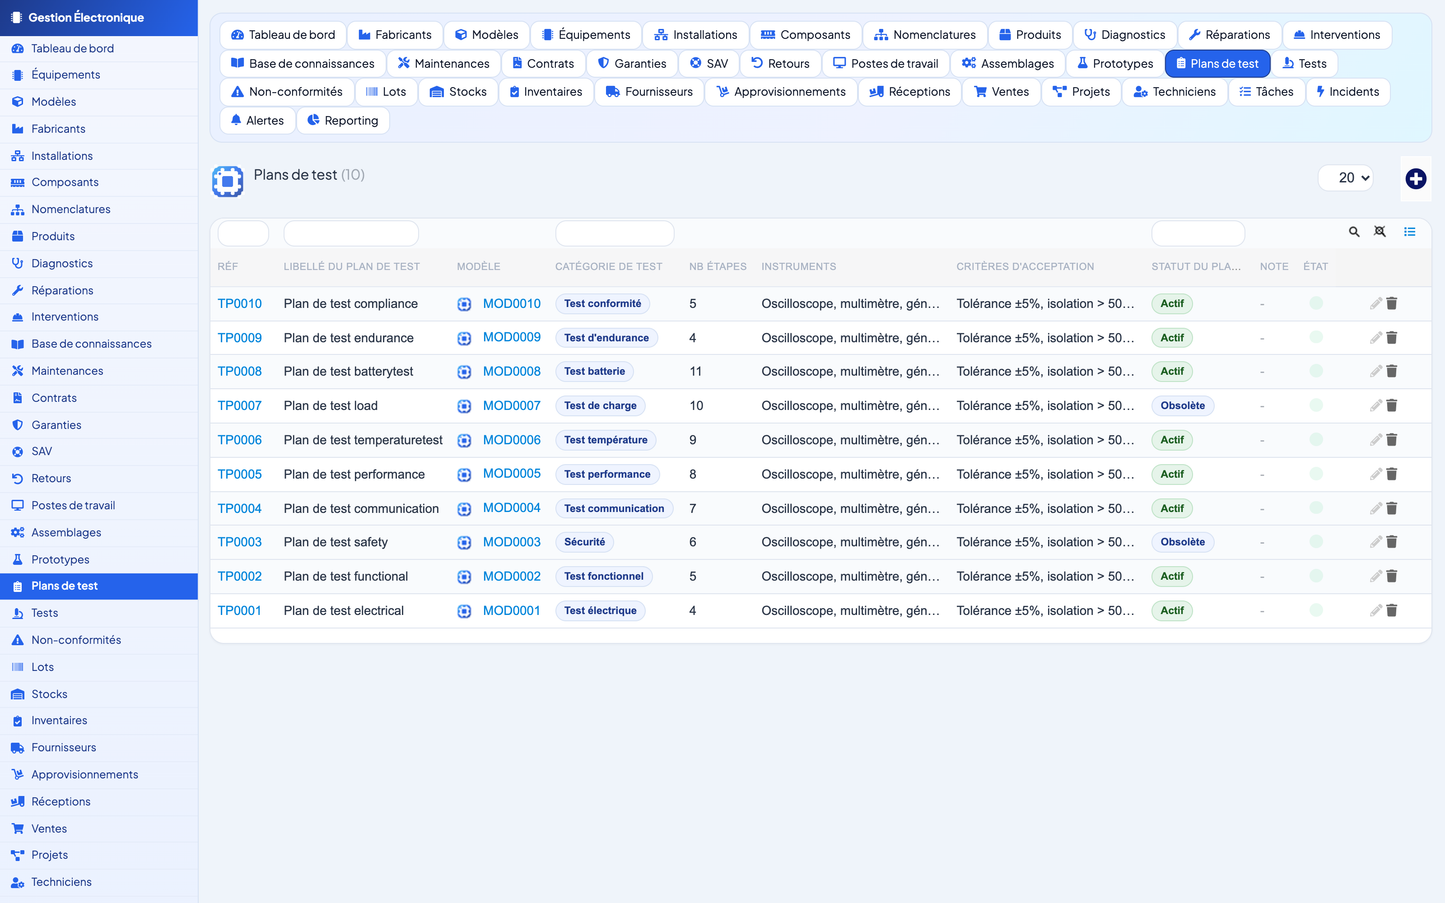Click the search magnifier icon in table header

(1354, 232)
